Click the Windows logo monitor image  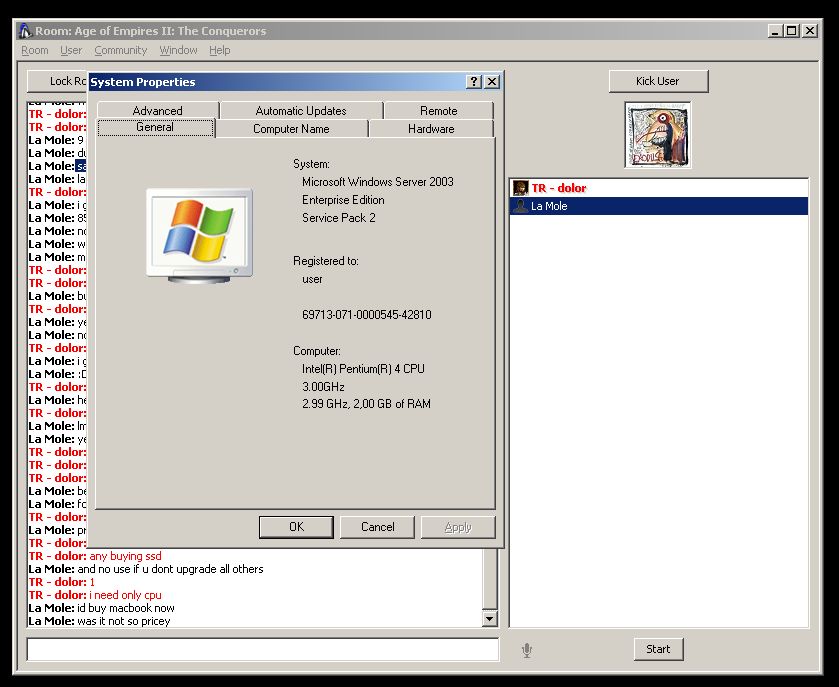199,235
